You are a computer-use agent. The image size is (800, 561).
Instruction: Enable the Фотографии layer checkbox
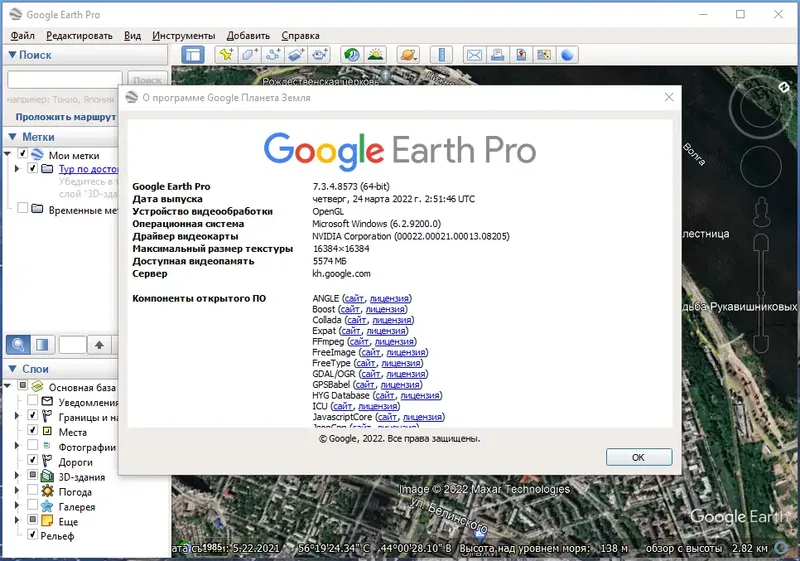(x=32, y=445)
